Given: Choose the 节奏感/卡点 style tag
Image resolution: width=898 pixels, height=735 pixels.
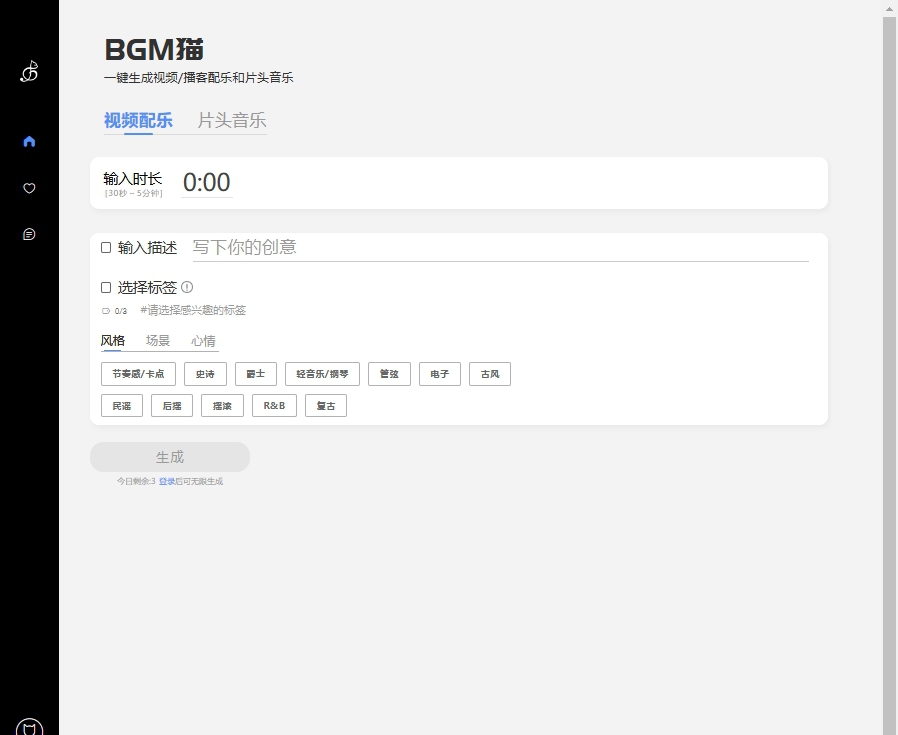Looking at the screenshot, I should (139, 374).
